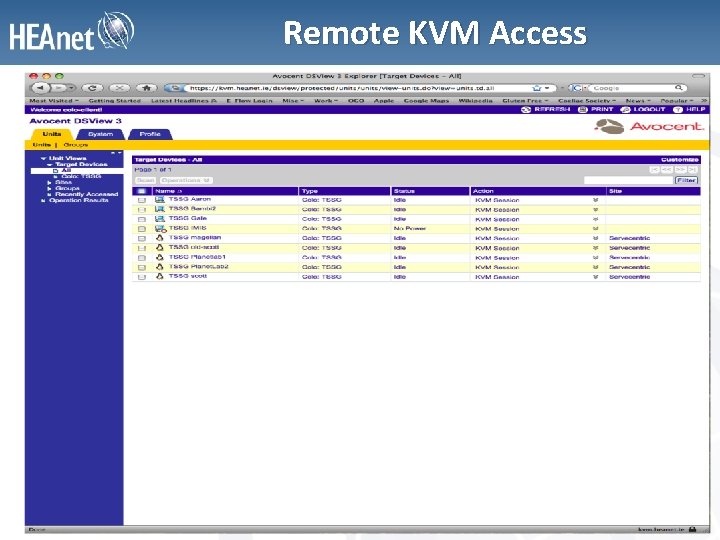720x540 pixels.
Task: Open the Wikipedia bookmark
Action: pos(475,101)
